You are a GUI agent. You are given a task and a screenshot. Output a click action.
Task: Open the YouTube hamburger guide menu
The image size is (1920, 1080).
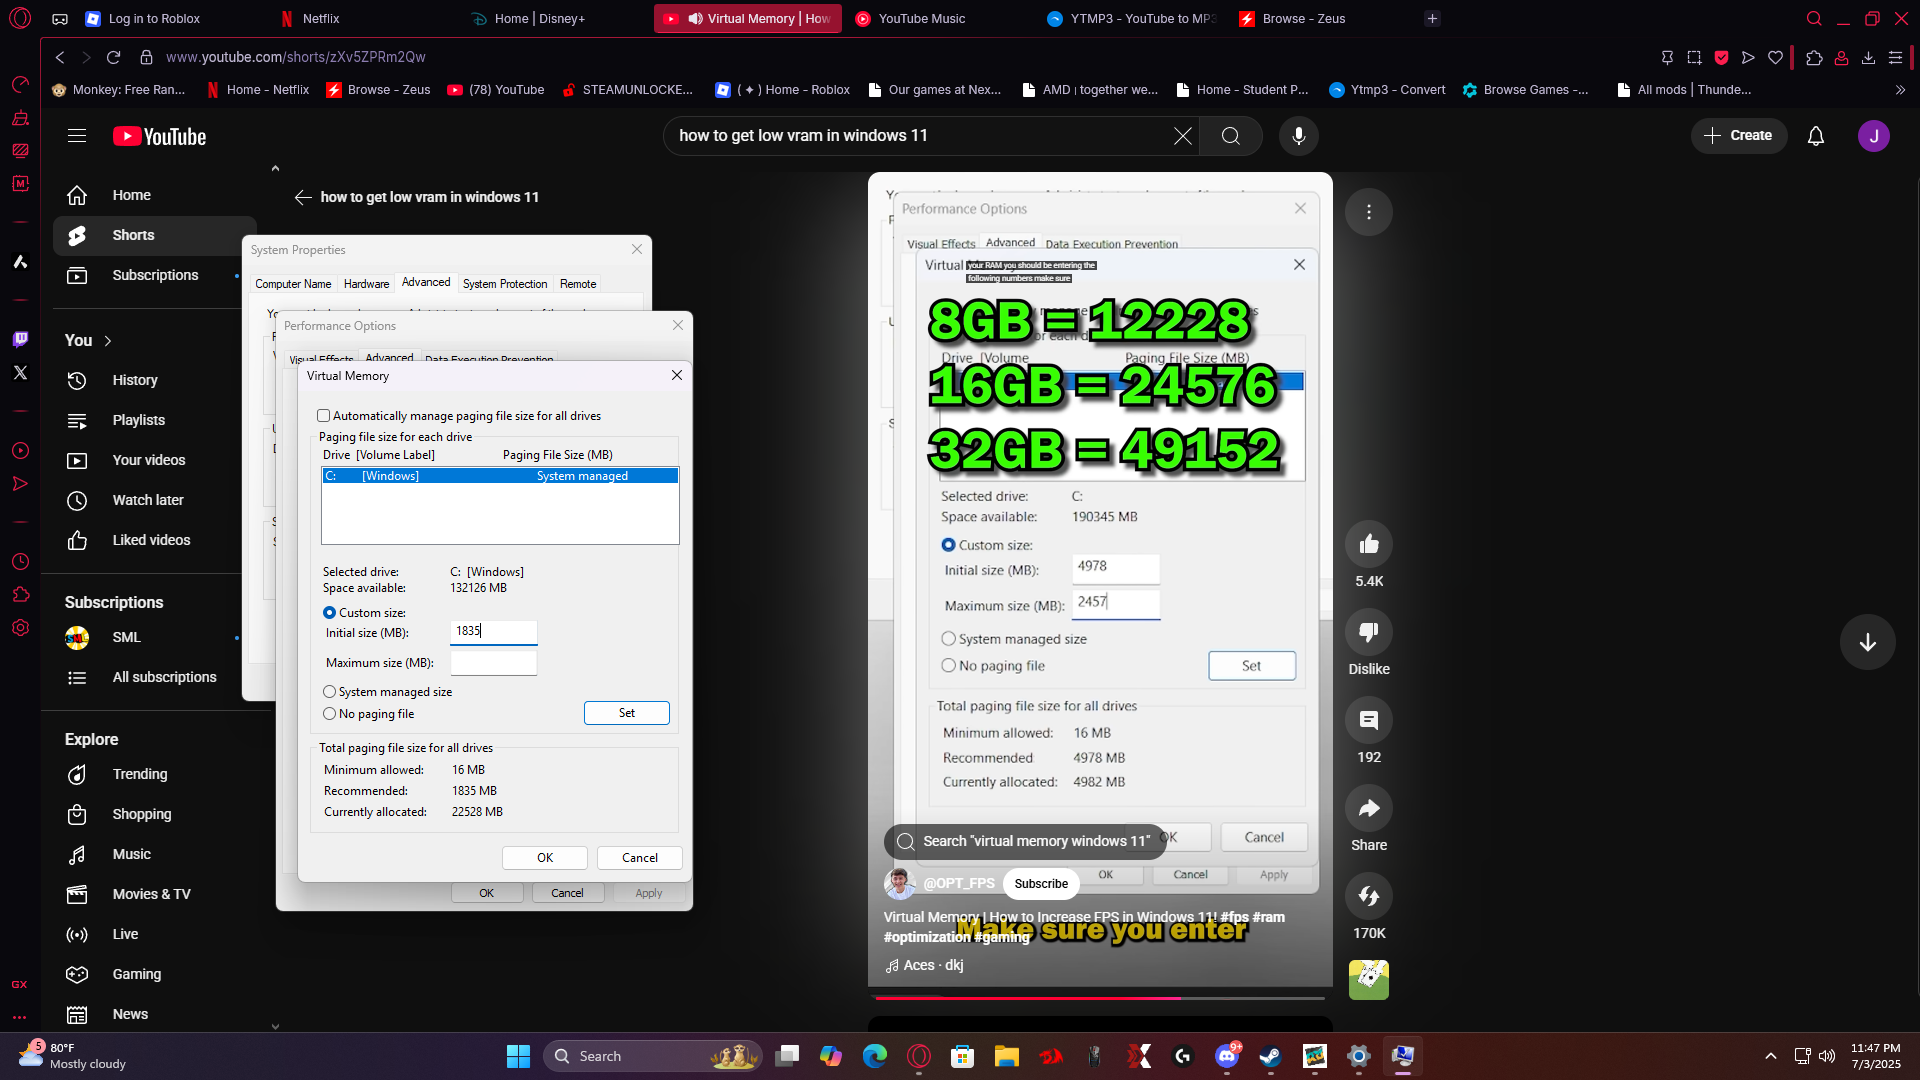pos(77,136)
